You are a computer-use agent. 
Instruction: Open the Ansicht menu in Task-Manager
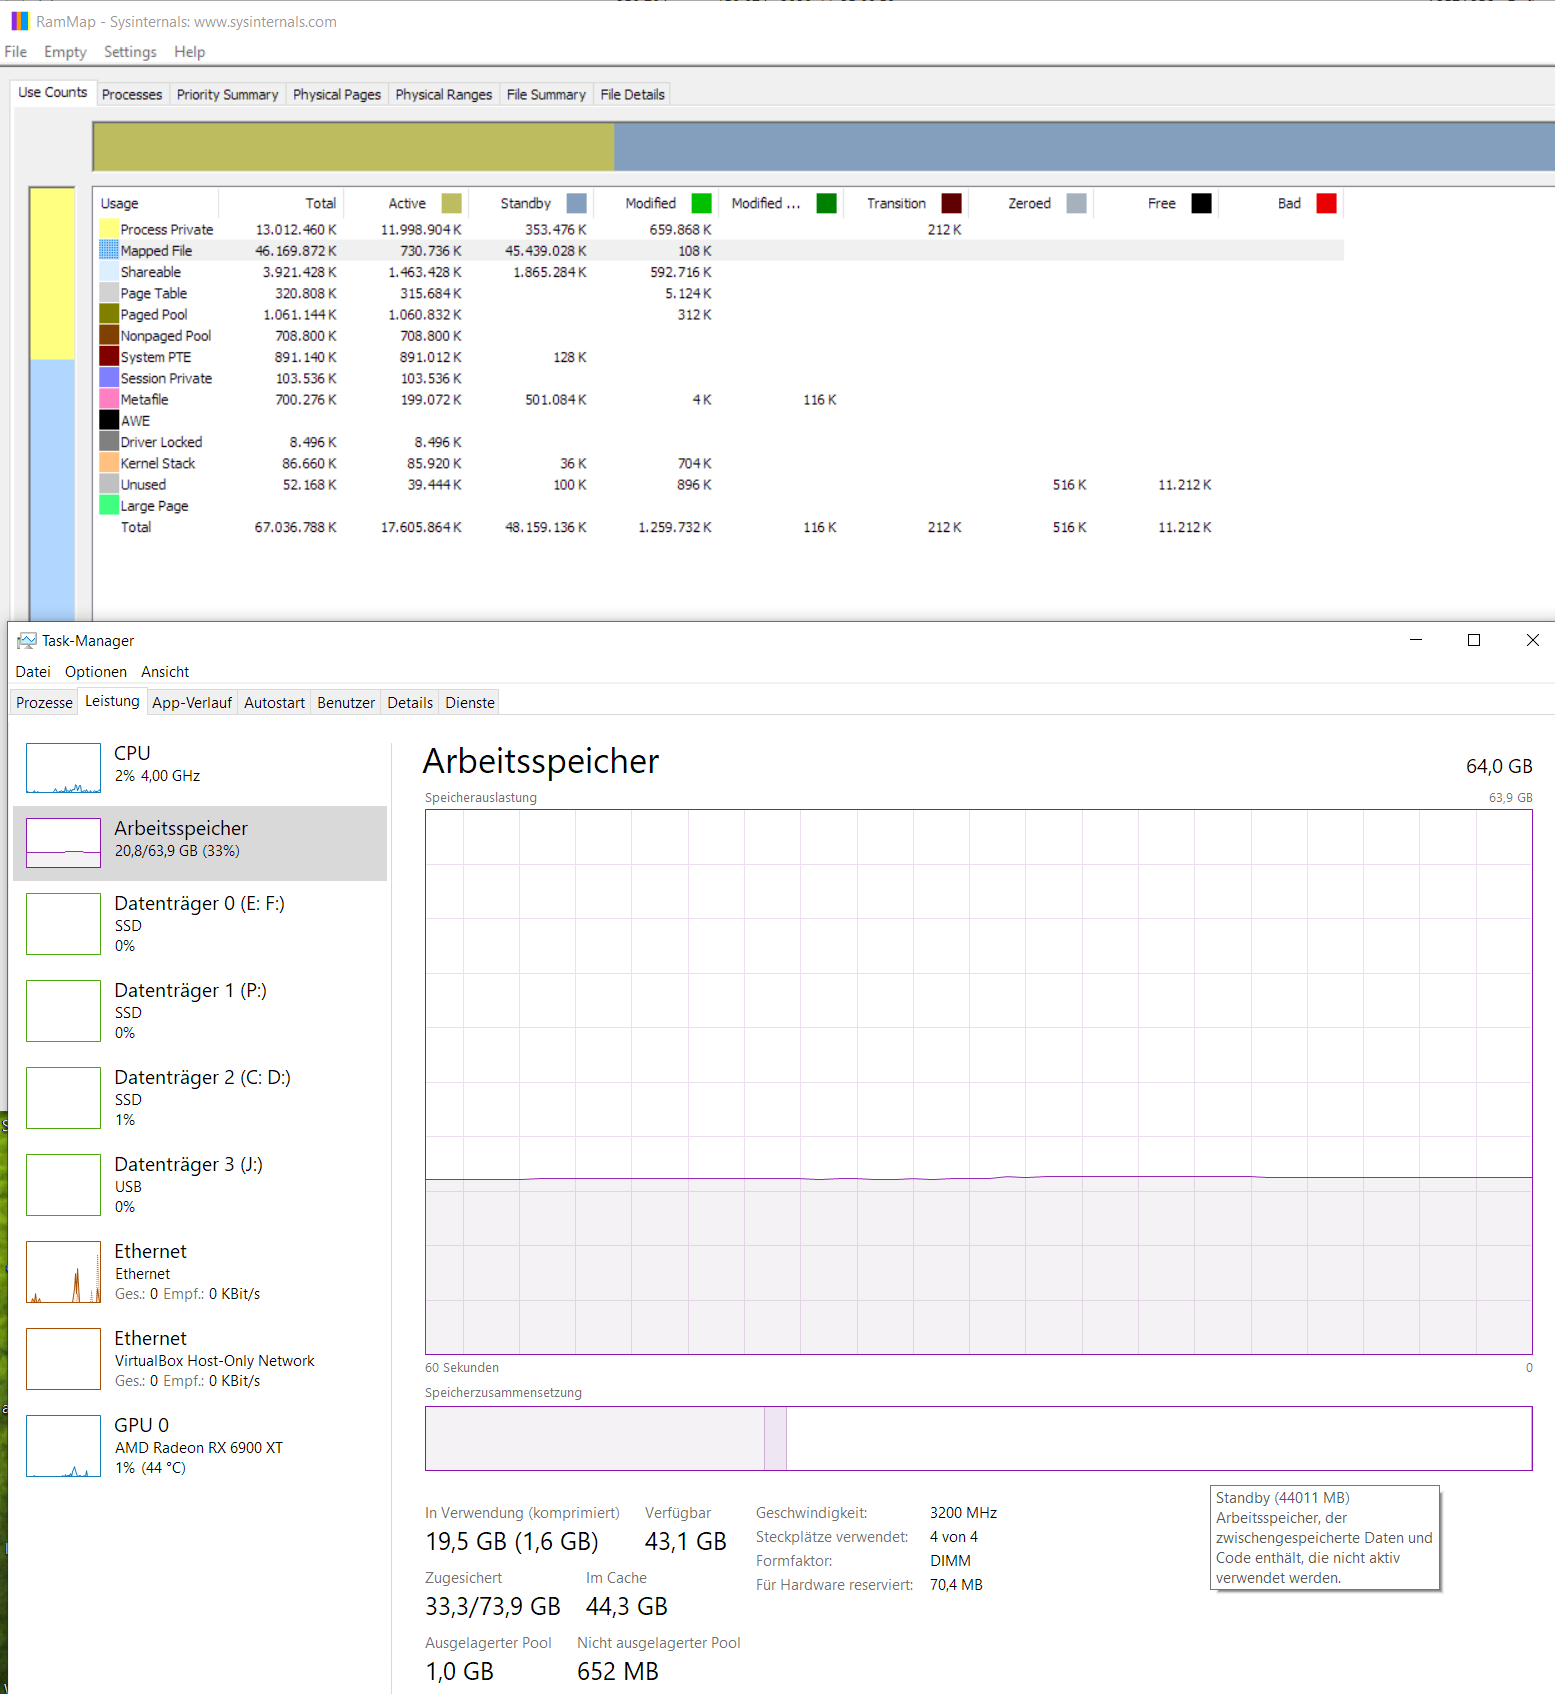(x=165, y=672)
